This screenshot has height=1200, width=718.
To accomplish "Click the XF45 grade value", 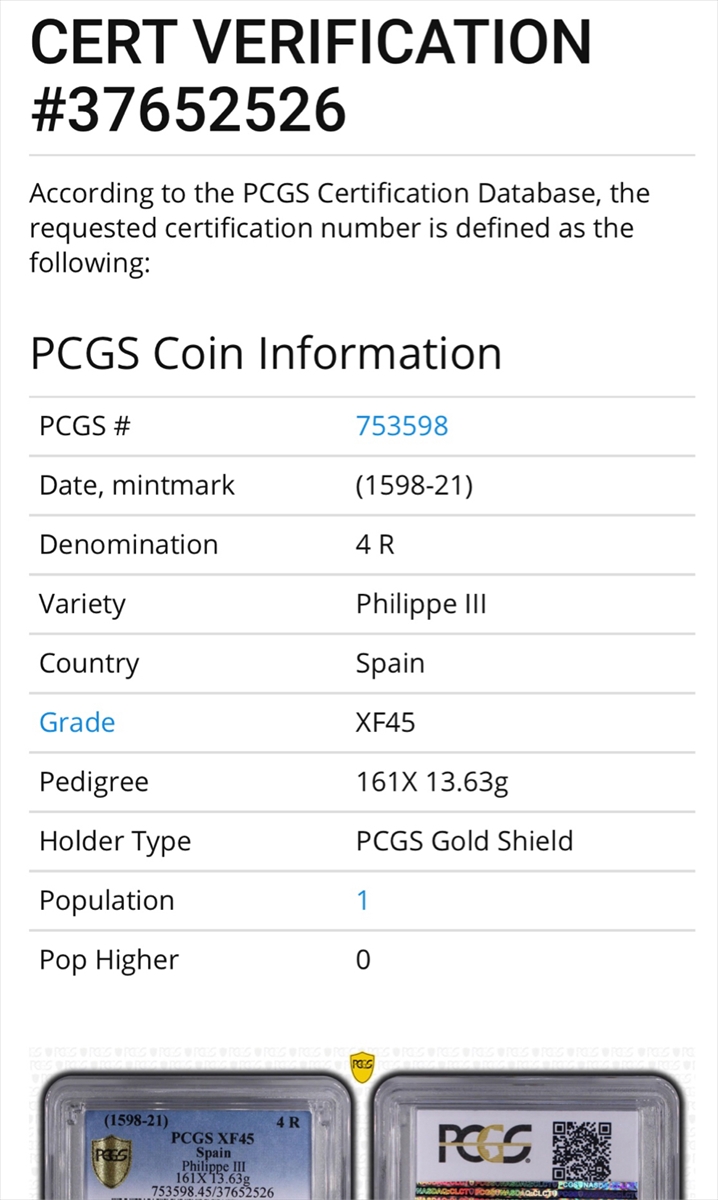I will [x=385, y=722].
